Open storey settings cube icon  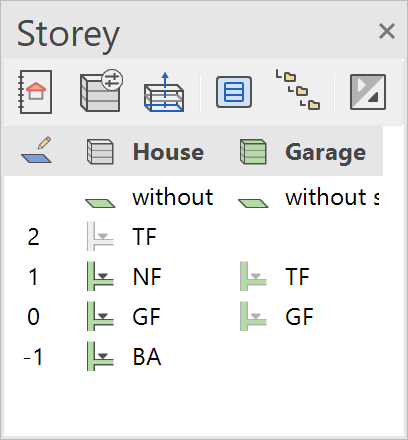pos(101,91)
